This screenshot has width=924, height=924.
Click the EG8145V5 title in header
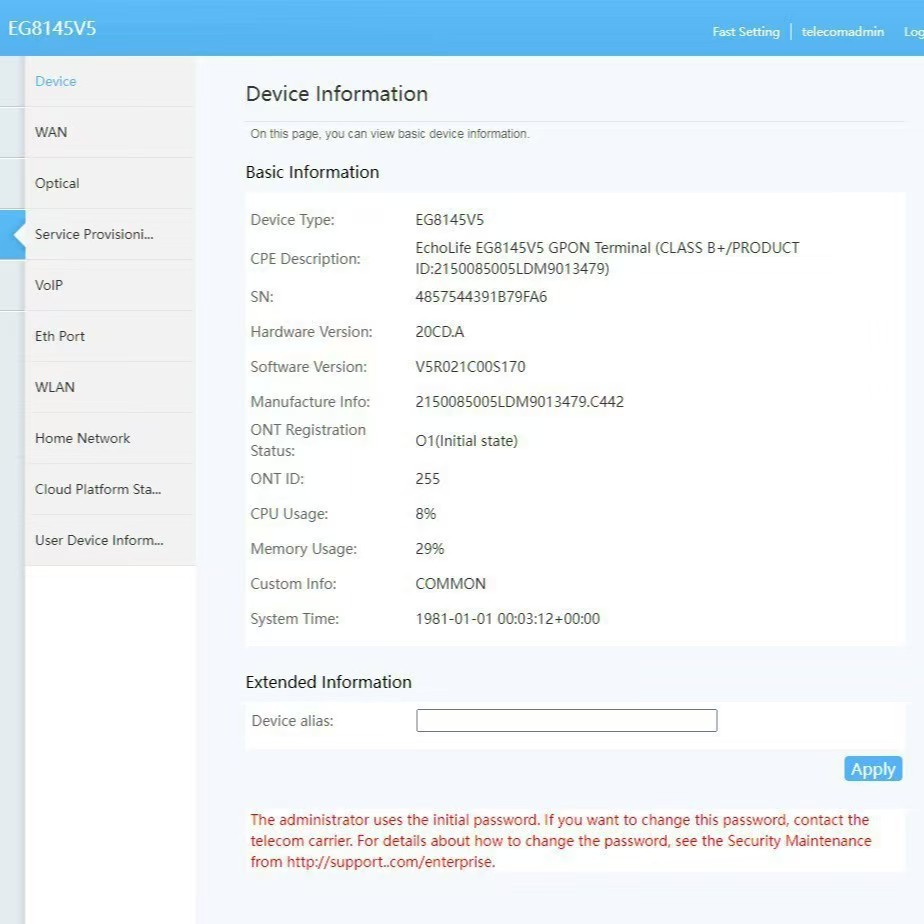(52, 28)
